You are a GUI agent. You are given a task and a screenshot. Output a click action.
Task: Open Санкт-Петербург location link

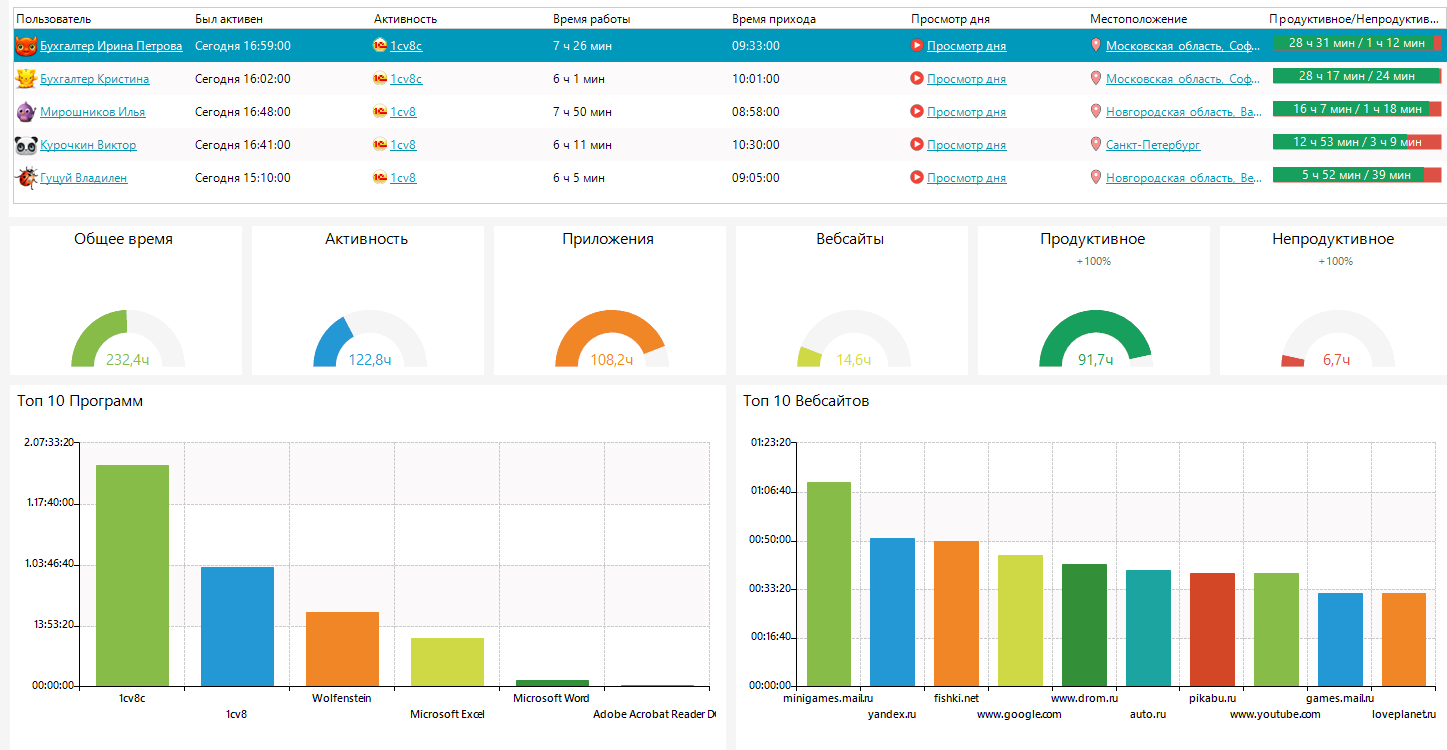pos(1153,145)
